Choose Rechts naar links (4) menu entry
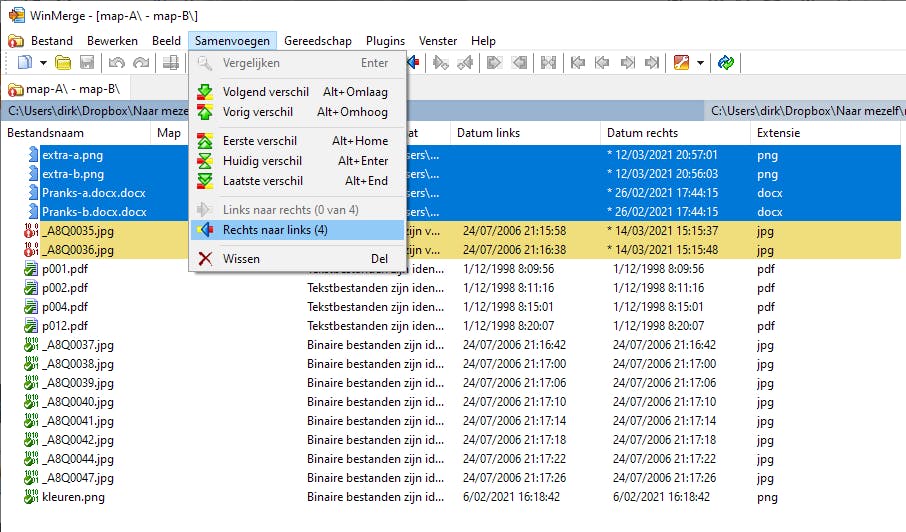This screenshot has height=532, width=906. point(298,230)
